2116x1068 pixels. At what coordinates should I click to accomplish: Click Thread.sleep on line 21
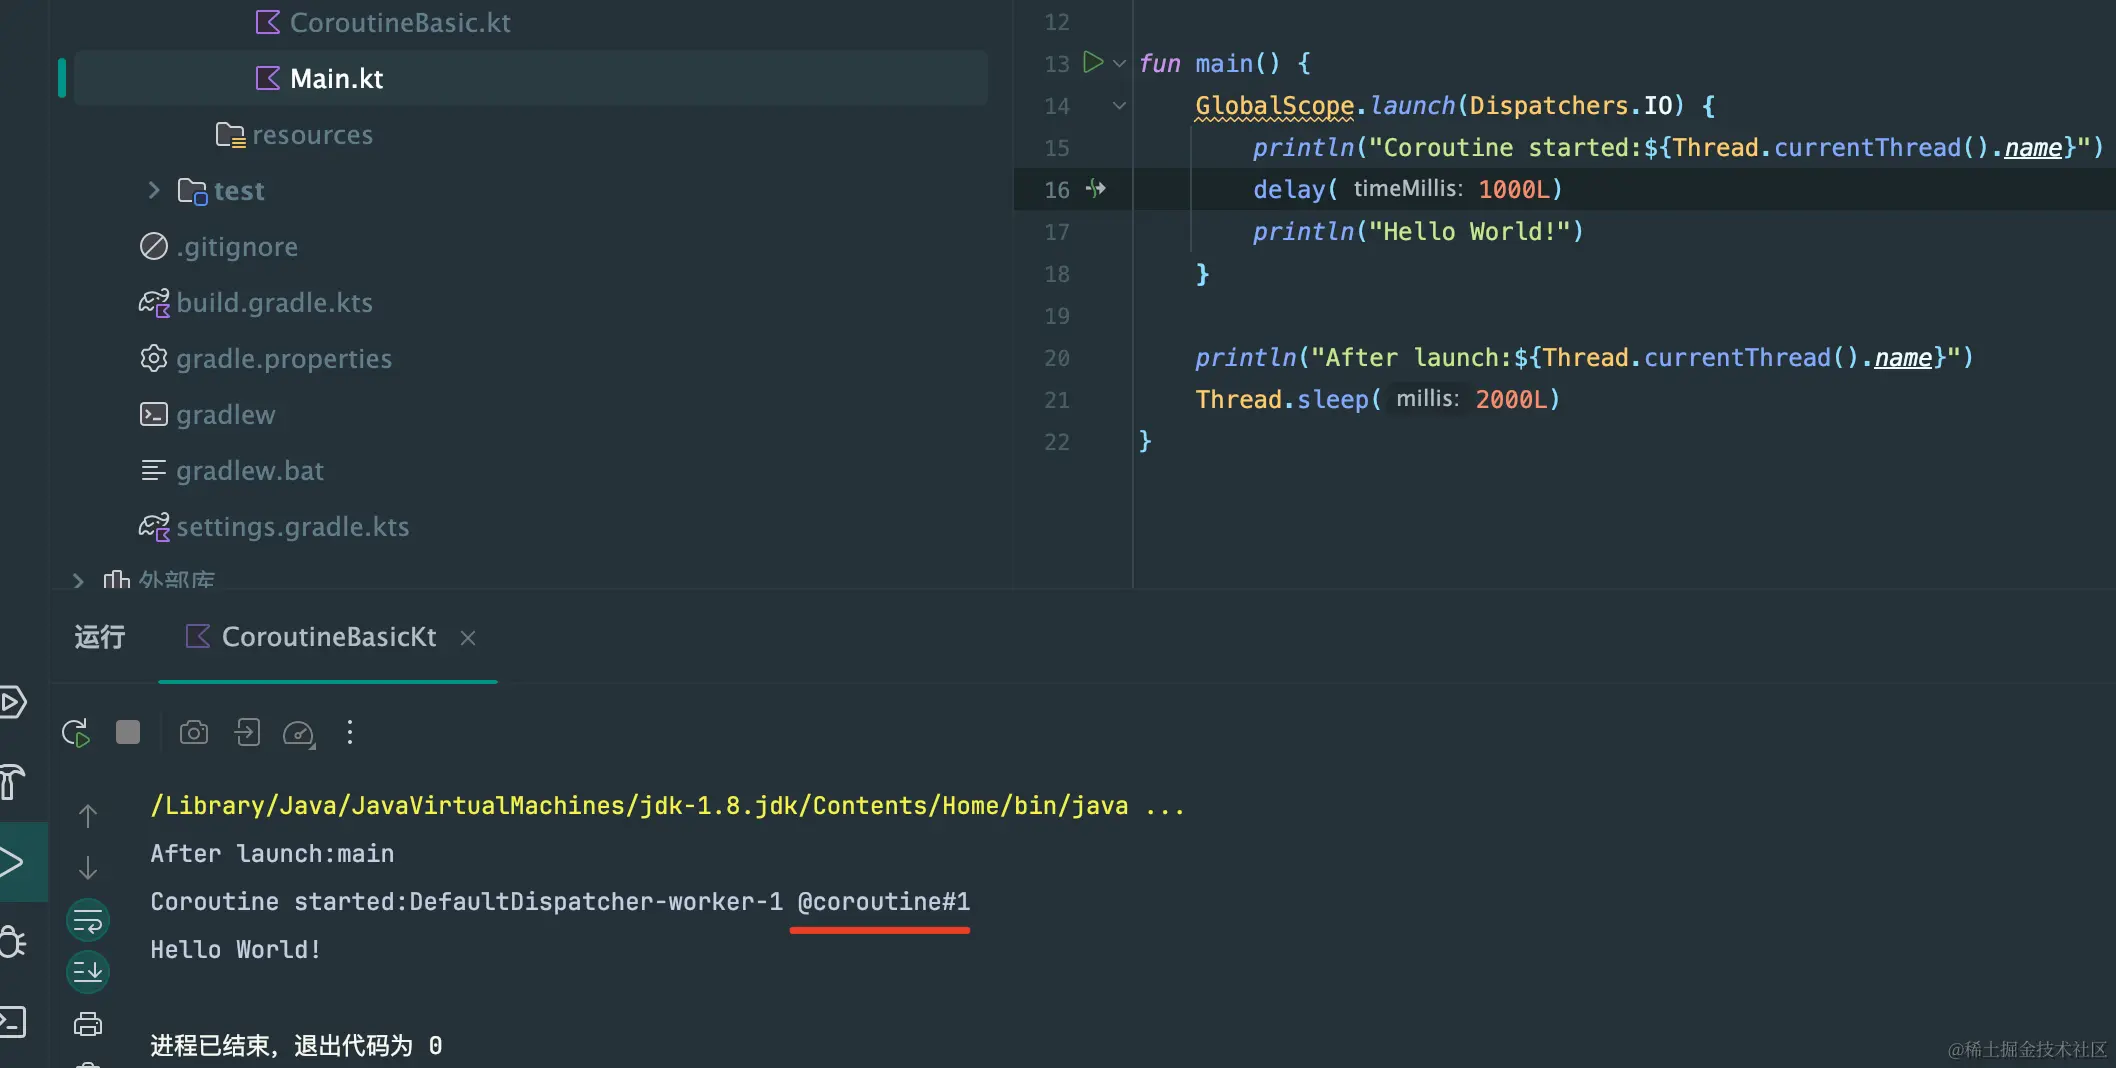[x=1282, y=399]
